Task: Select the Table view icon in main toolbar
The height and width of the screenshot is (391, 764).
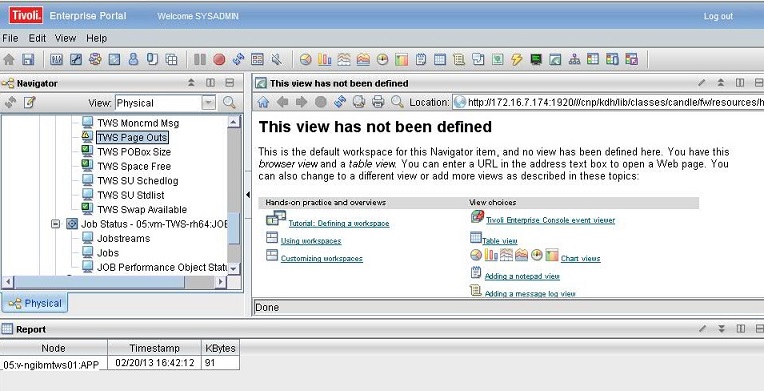Action: coord(440,59)
